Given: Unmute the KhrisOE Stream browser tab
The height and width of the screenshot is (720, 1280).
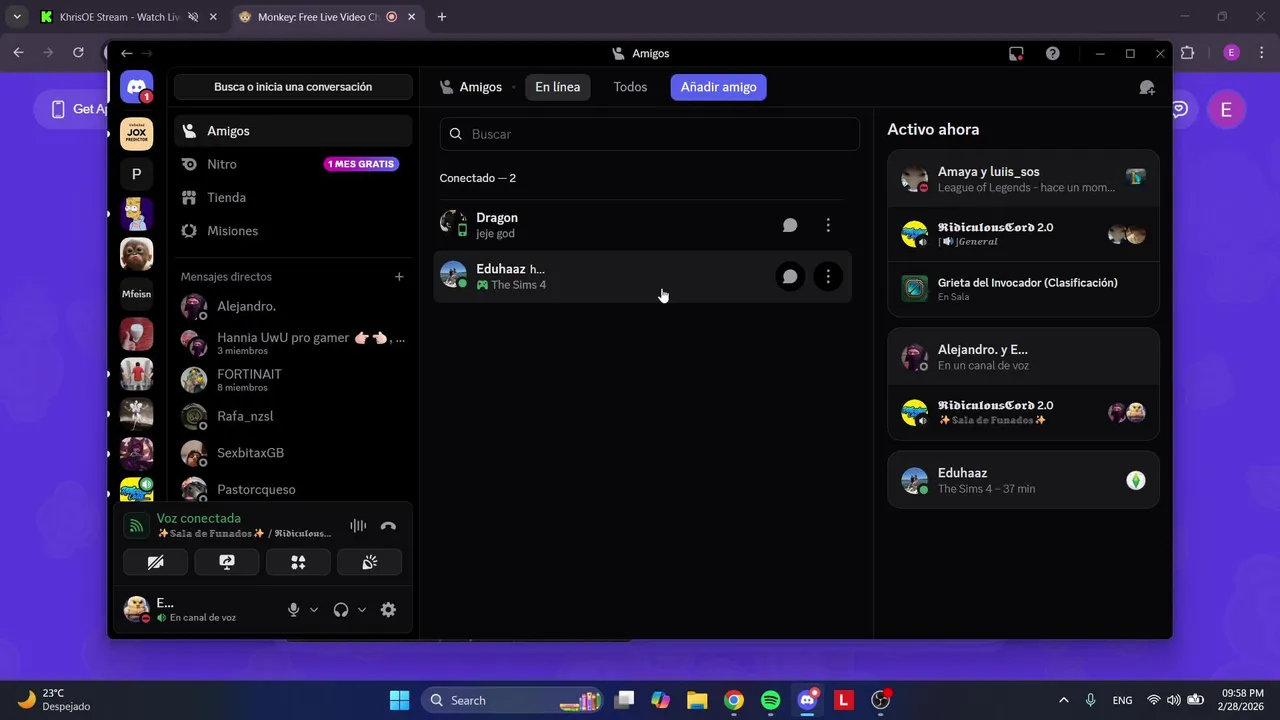Looking at the screenshot, I should [193, 17].
